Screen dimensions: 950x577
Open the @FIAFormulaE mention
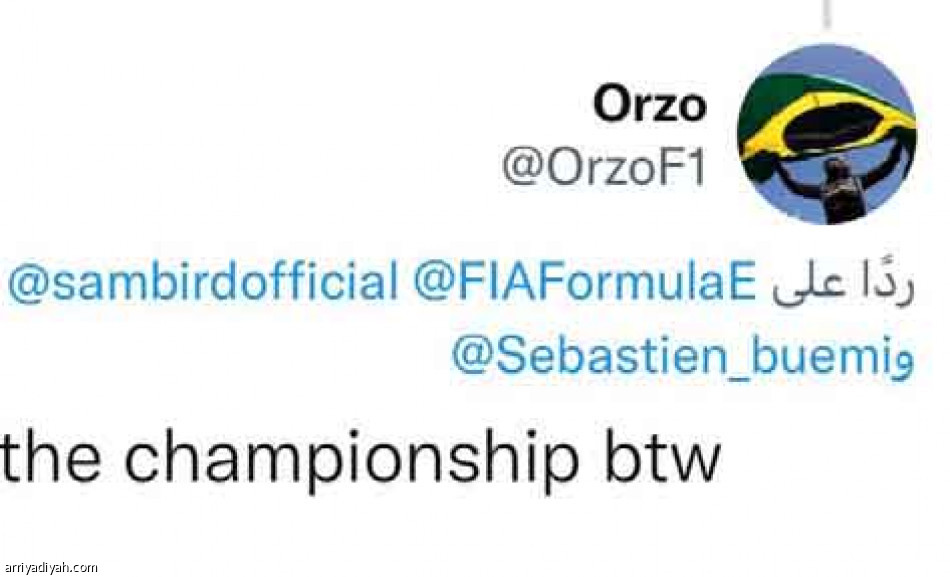point(584,285)
